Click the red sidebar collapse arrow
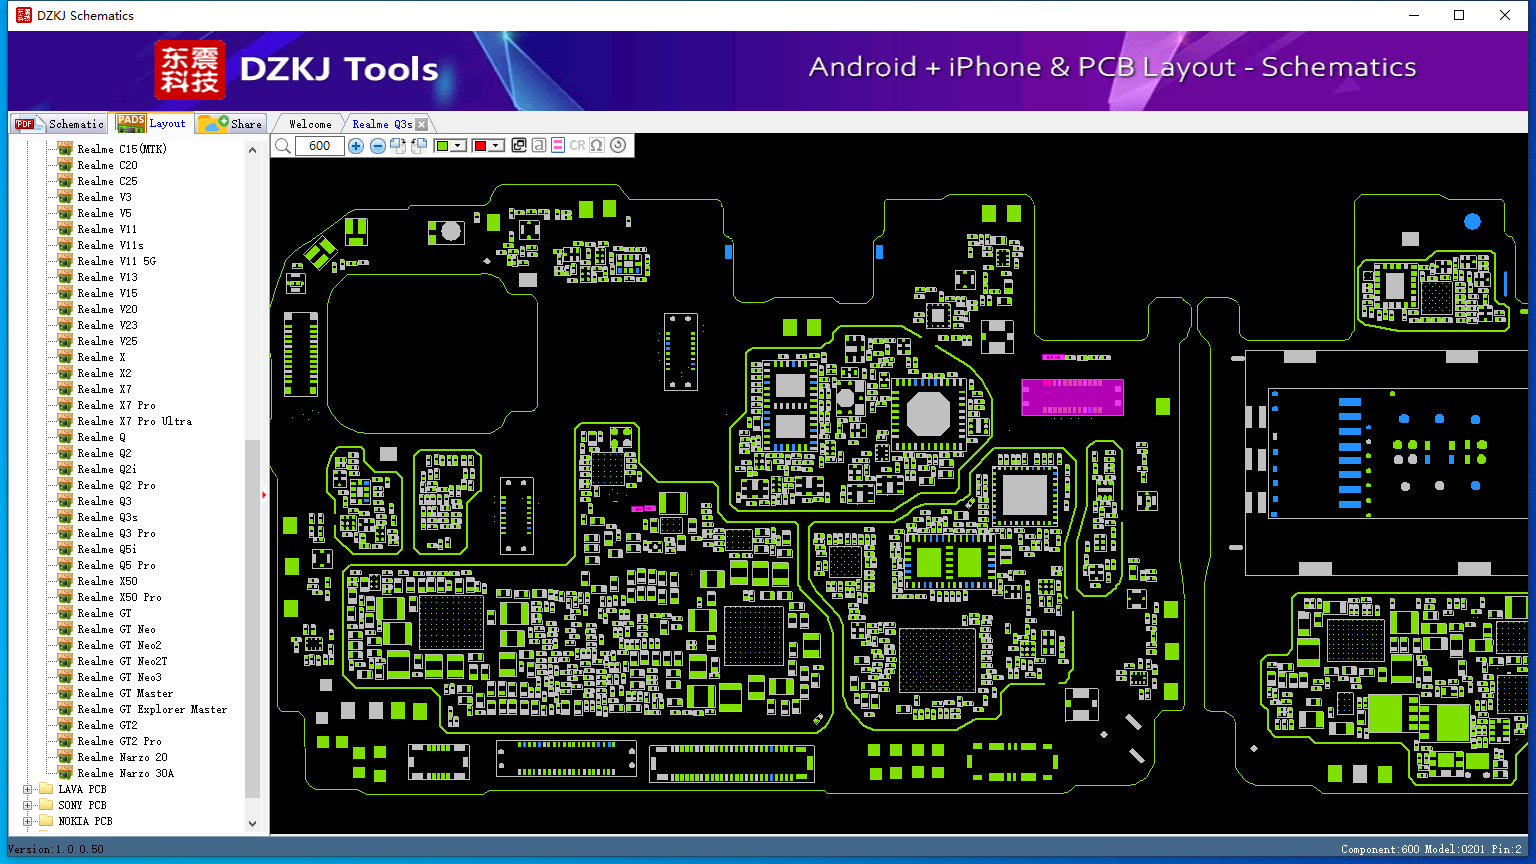 coord(264,494)
